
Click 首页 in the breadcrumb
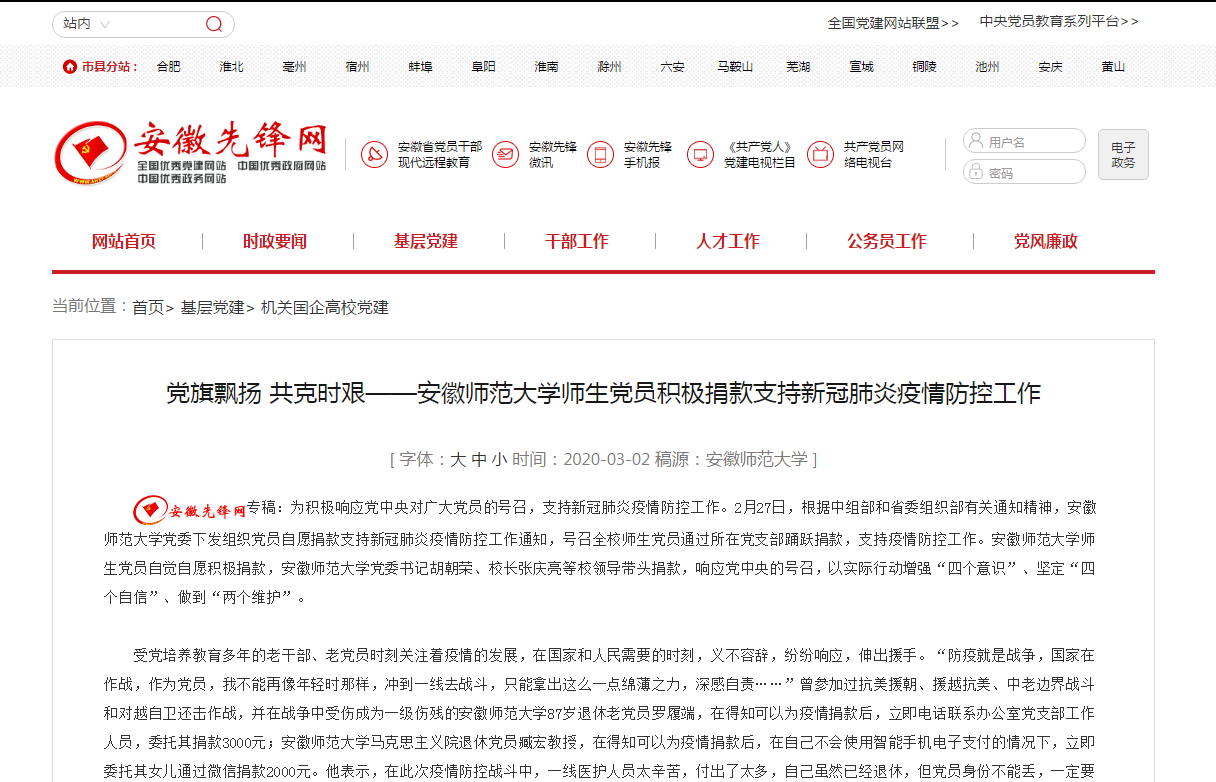(x=148, y=307)
